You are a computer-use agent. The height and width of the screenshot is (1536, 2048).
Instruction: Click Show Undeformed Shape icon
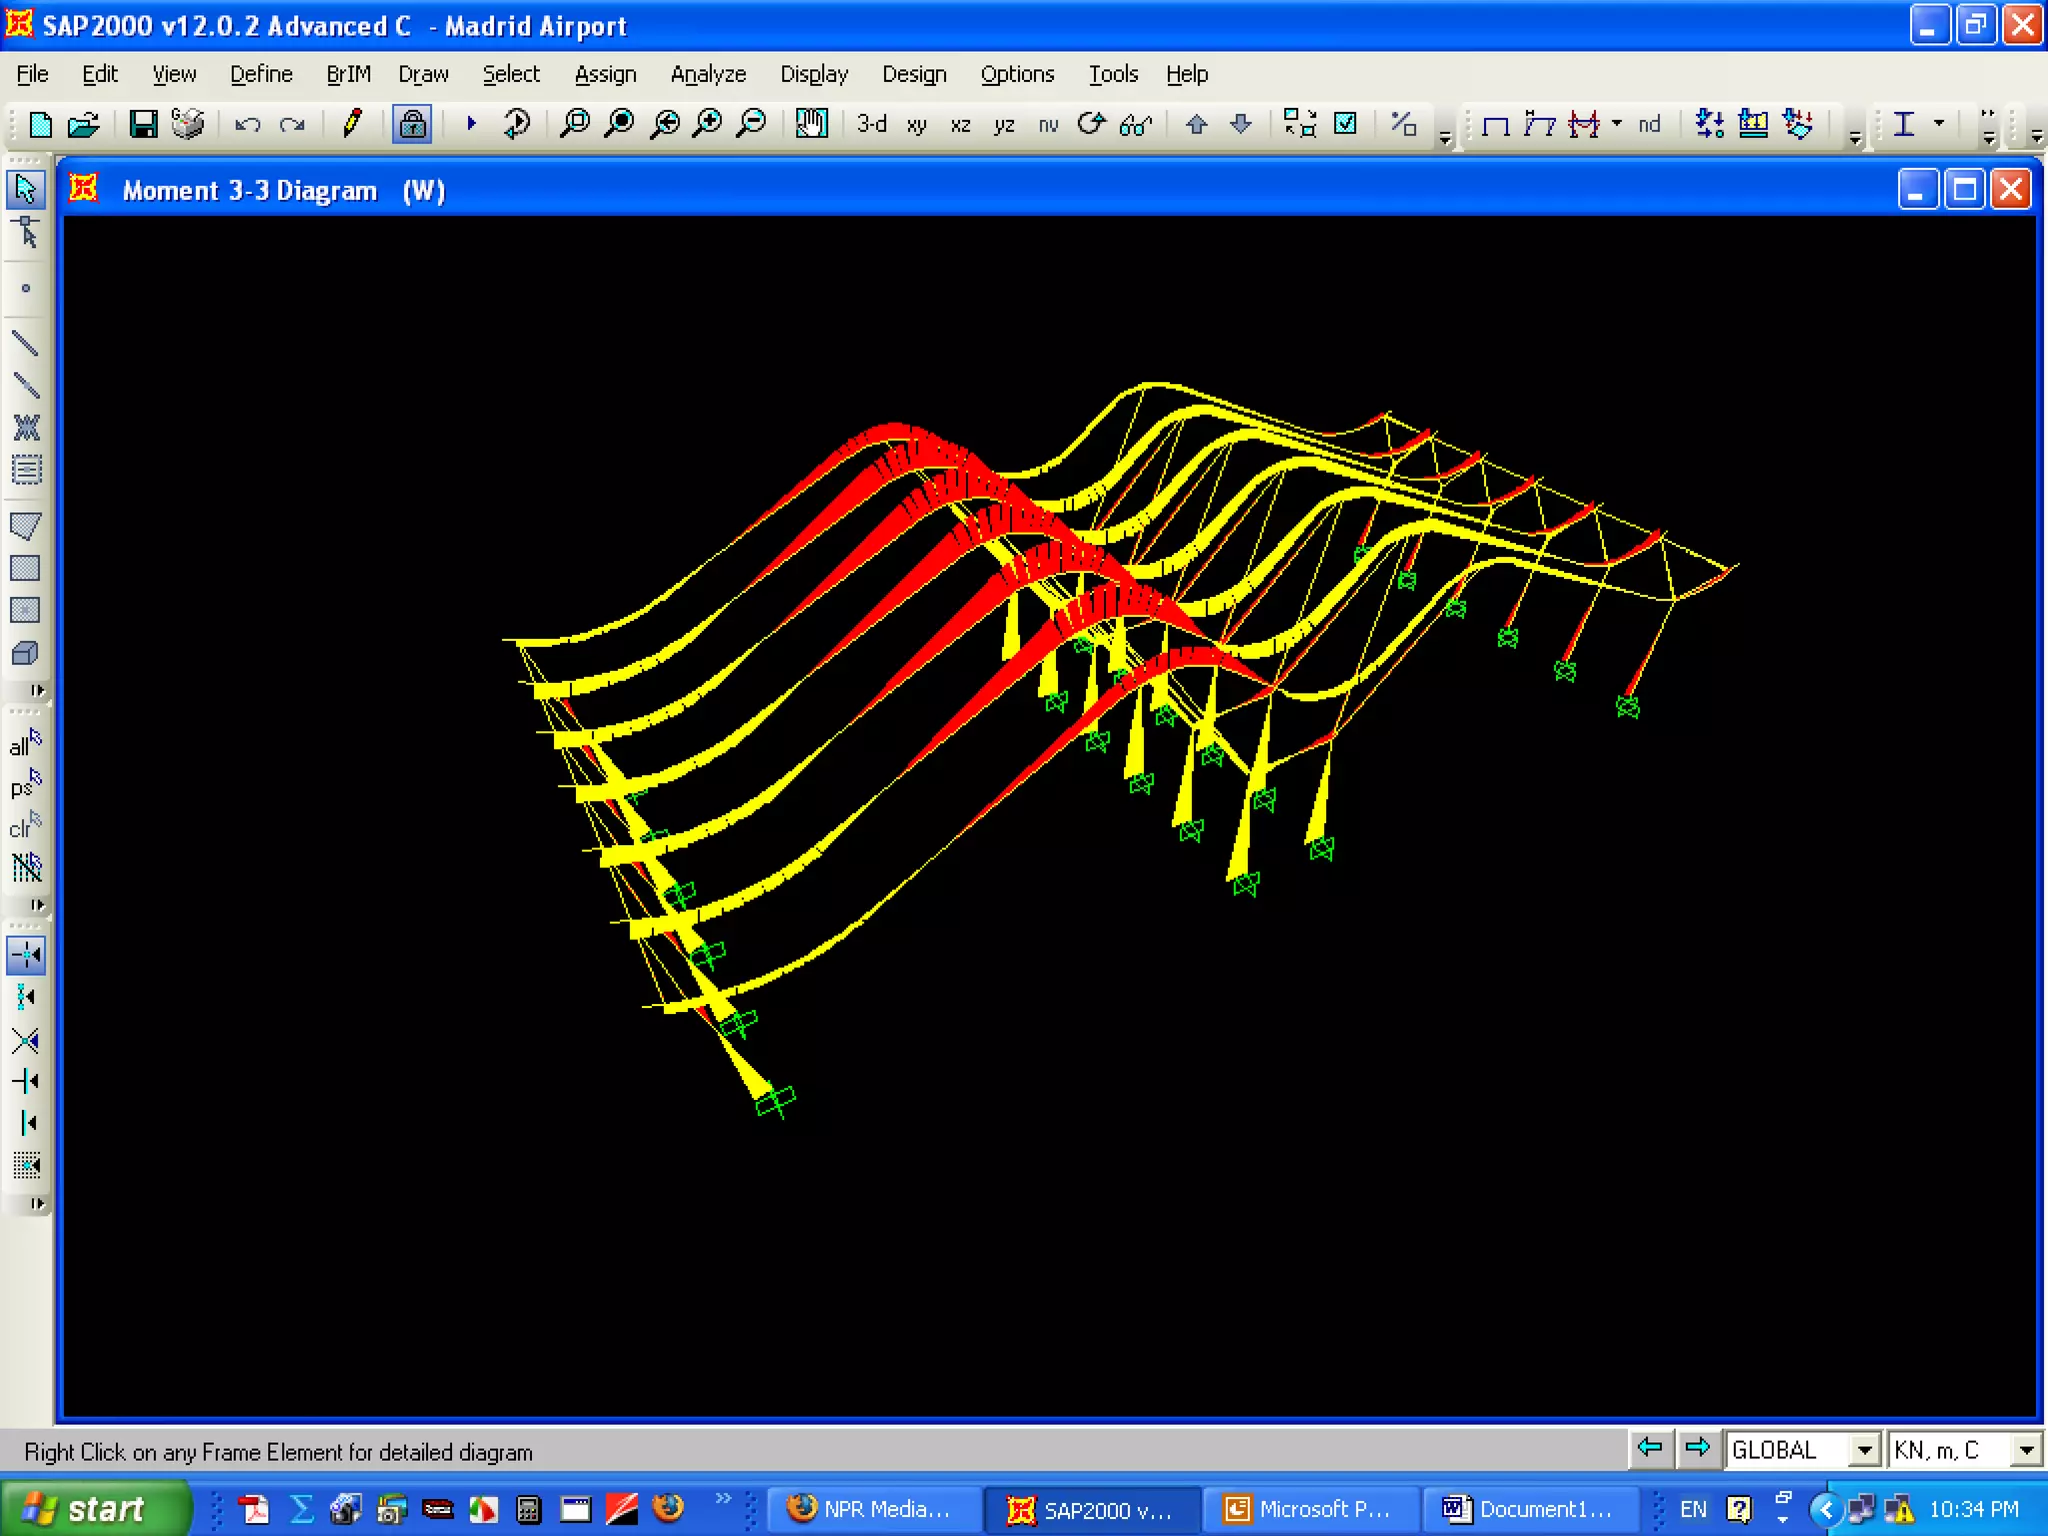click(x=1495, y=125)
